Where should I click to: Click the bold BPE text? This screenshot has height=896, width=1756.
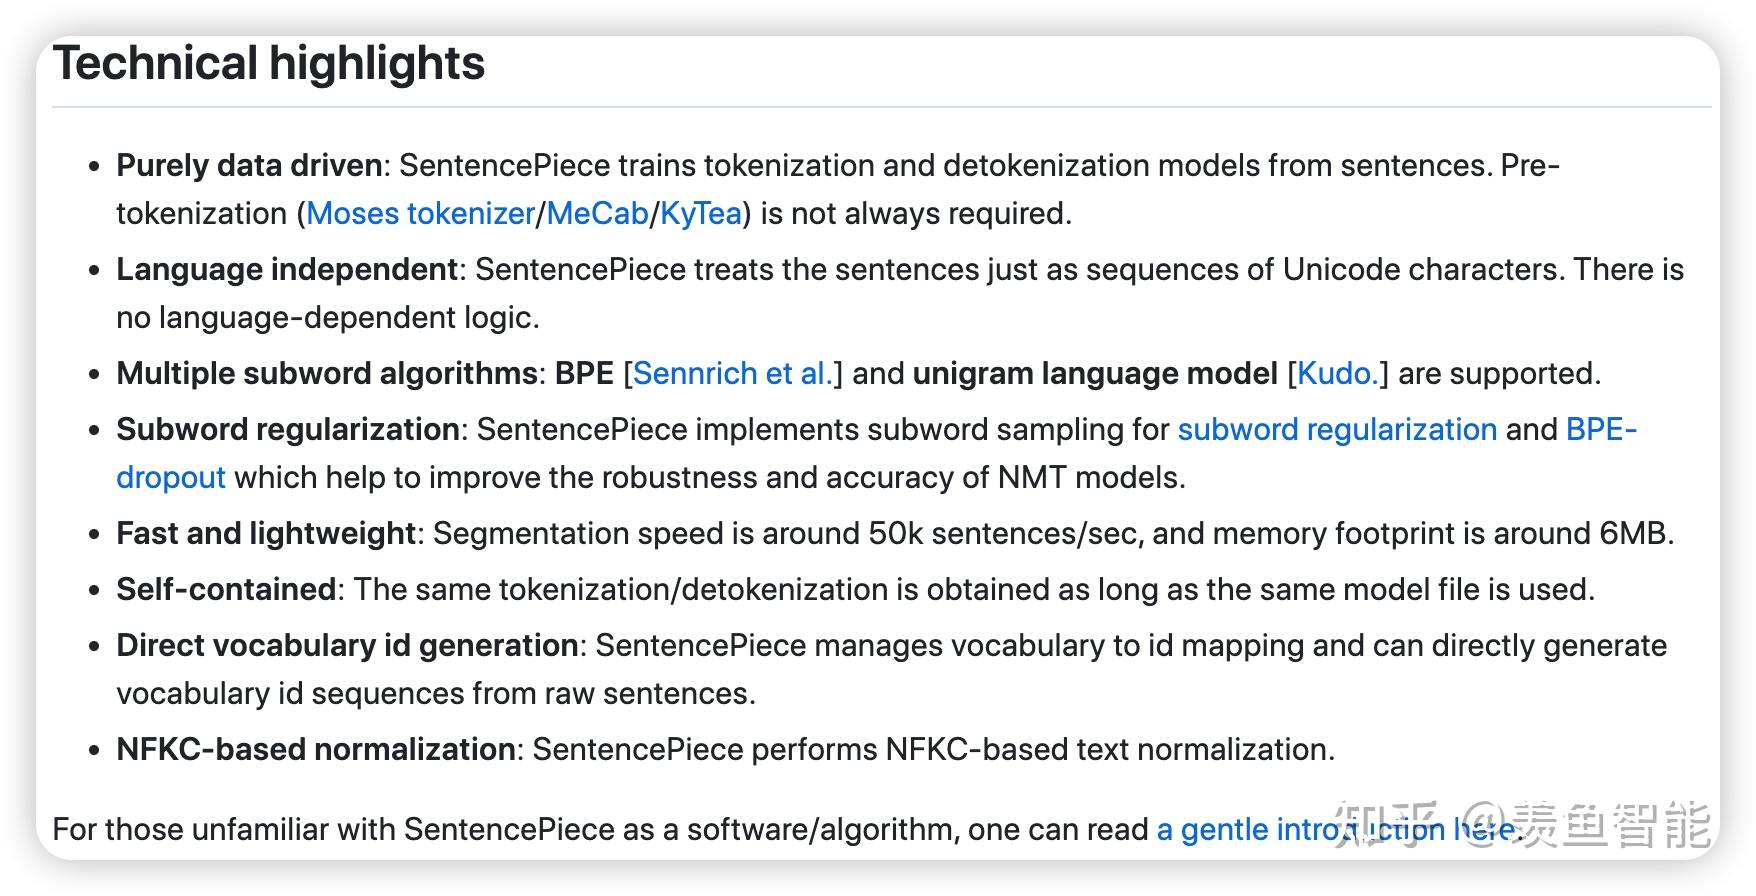click(x=584, y=374)
